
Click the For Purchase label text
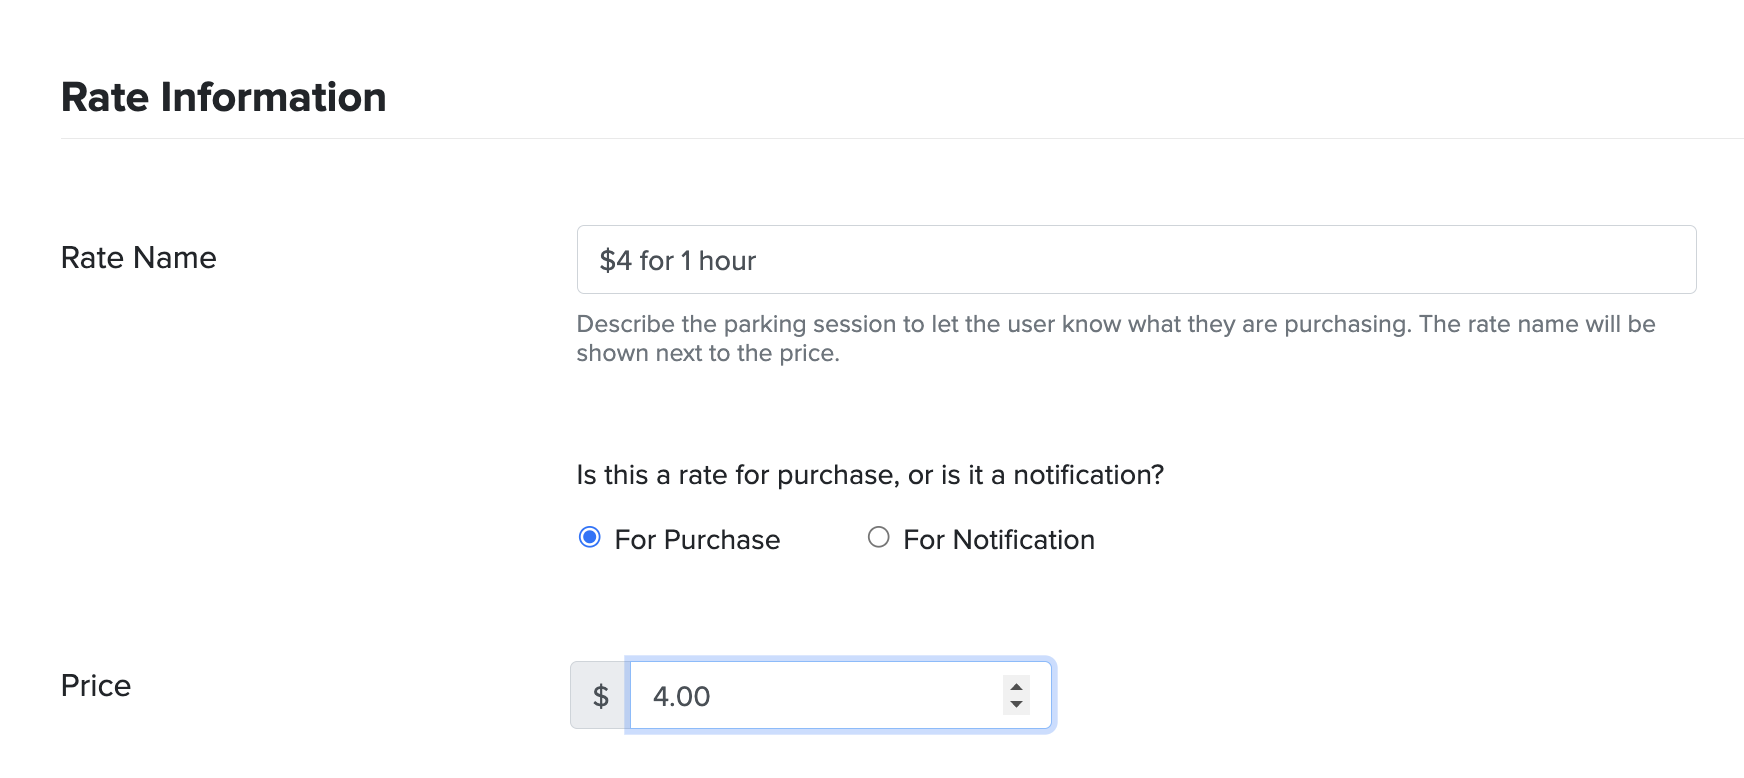698,539
